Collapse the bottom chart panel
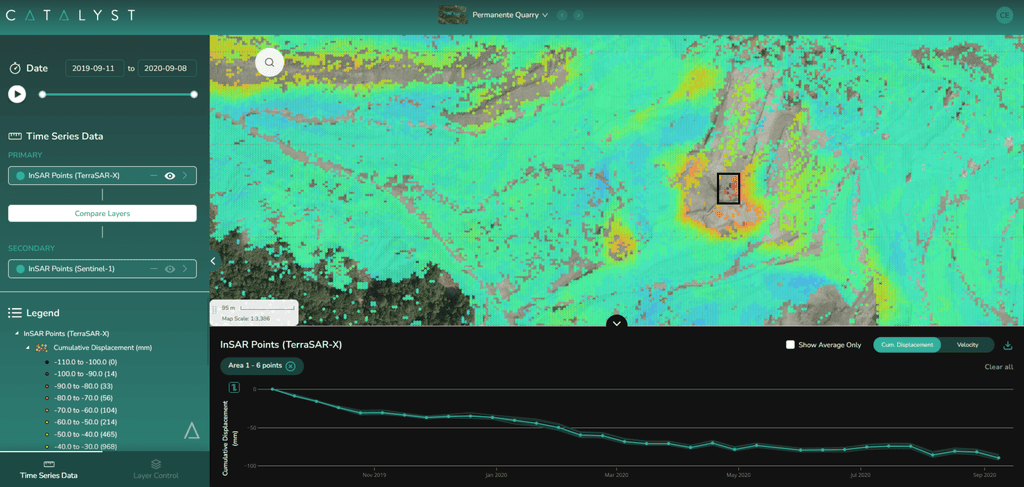The width and height of the screenshot is (1024, 487). click(616, 322)
